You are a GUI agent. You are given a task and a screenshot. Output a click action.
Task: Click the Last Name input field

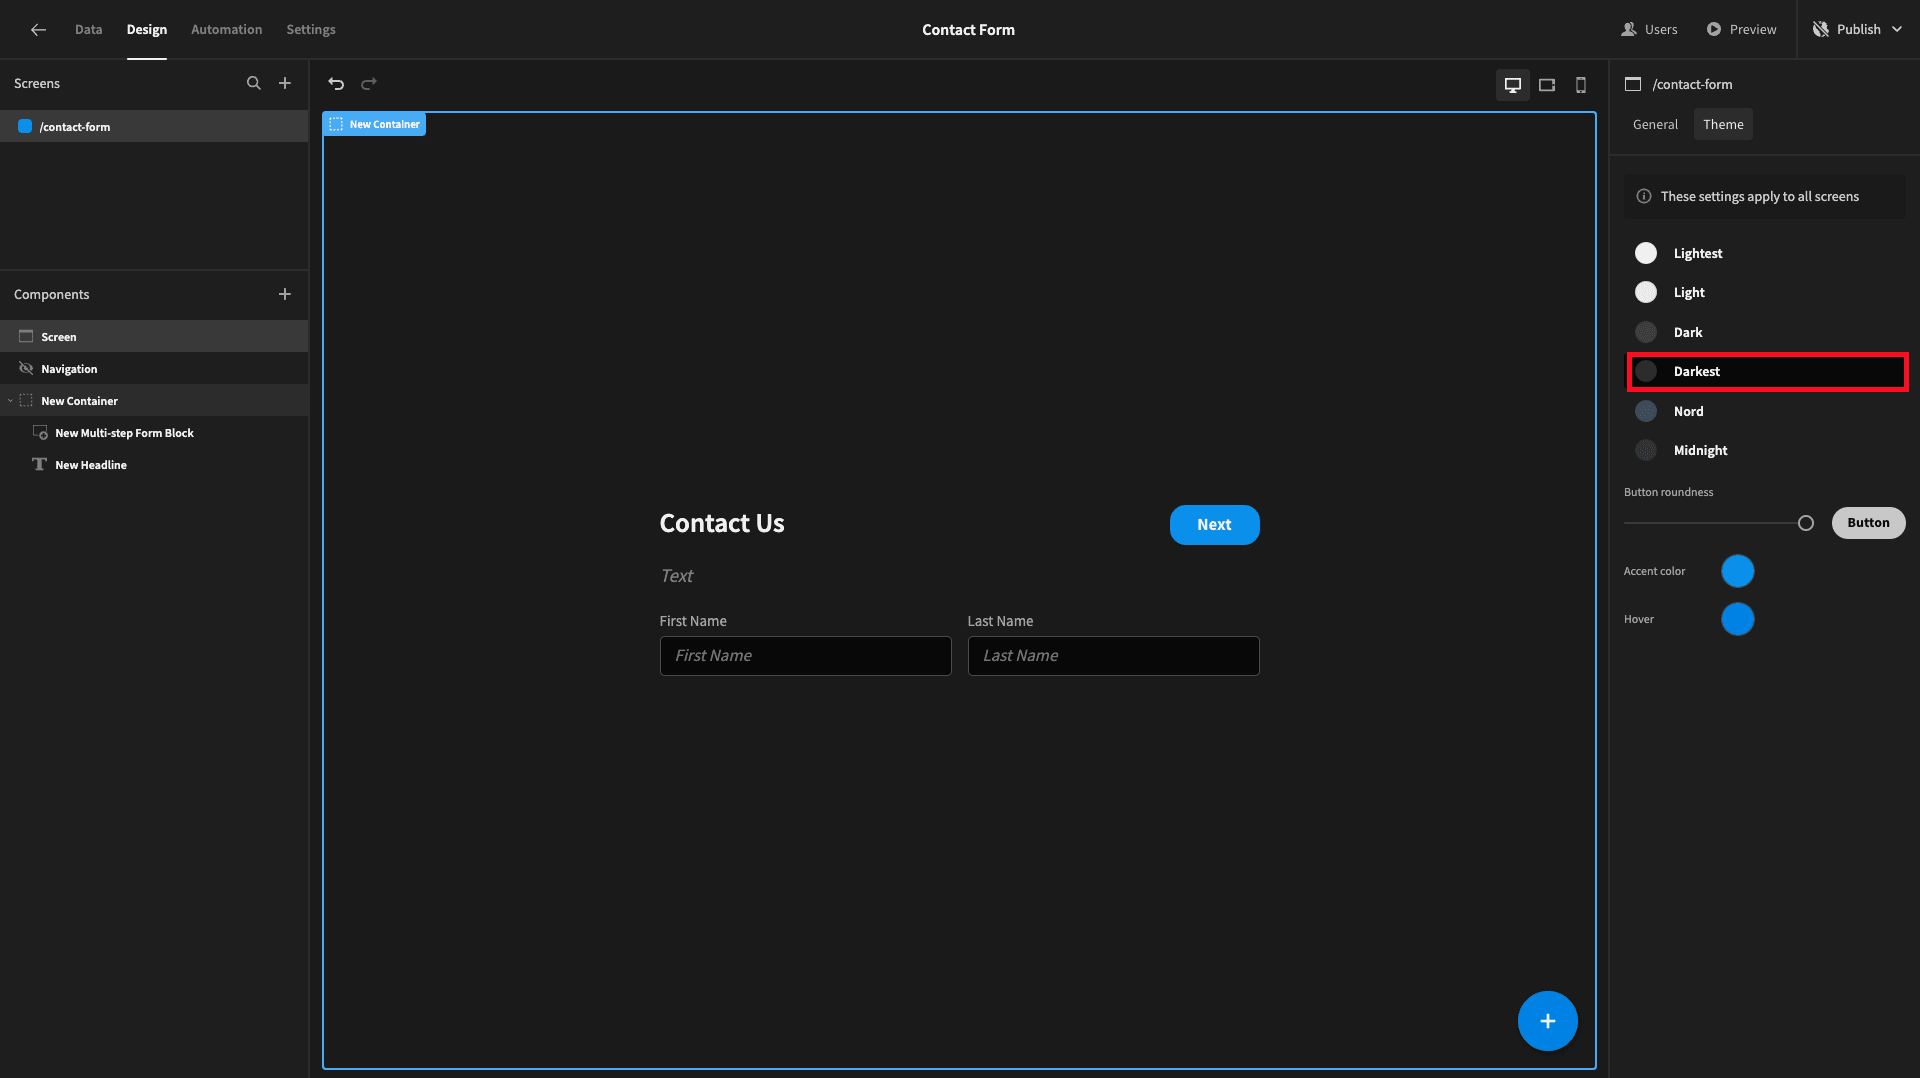1113,656
